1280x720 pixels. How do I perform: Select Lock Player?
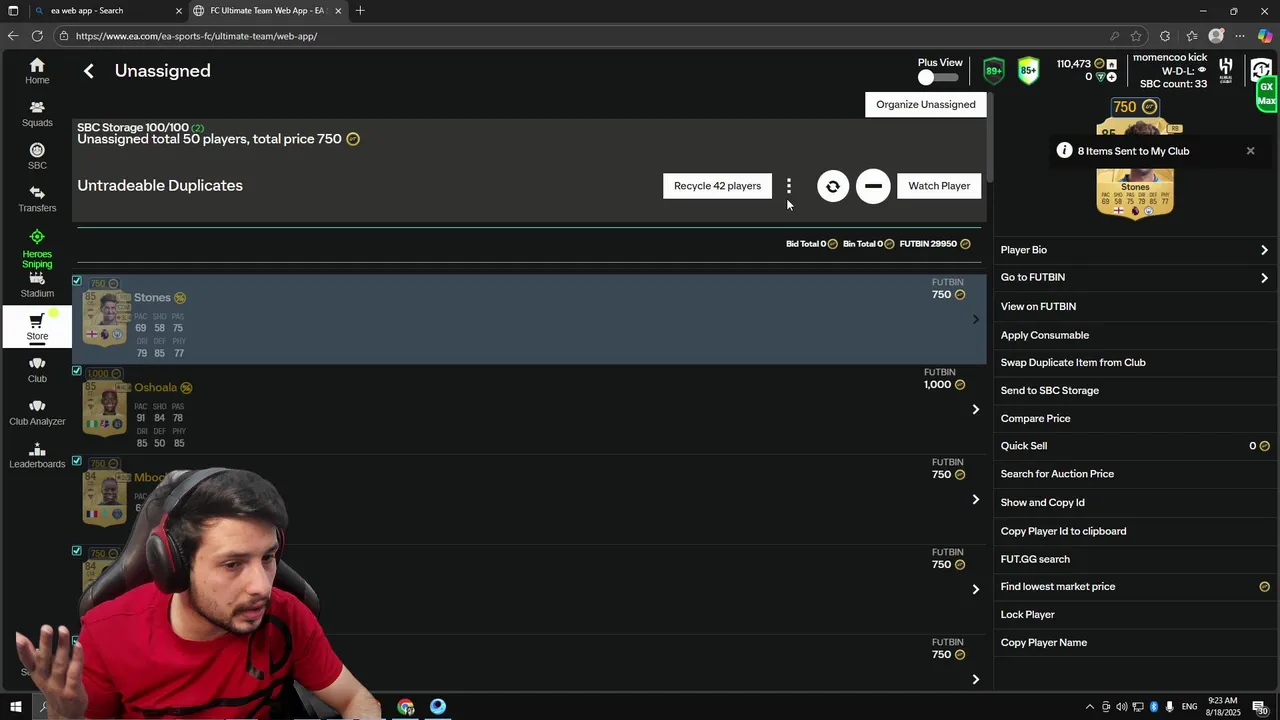click(x=1135, y=614)
